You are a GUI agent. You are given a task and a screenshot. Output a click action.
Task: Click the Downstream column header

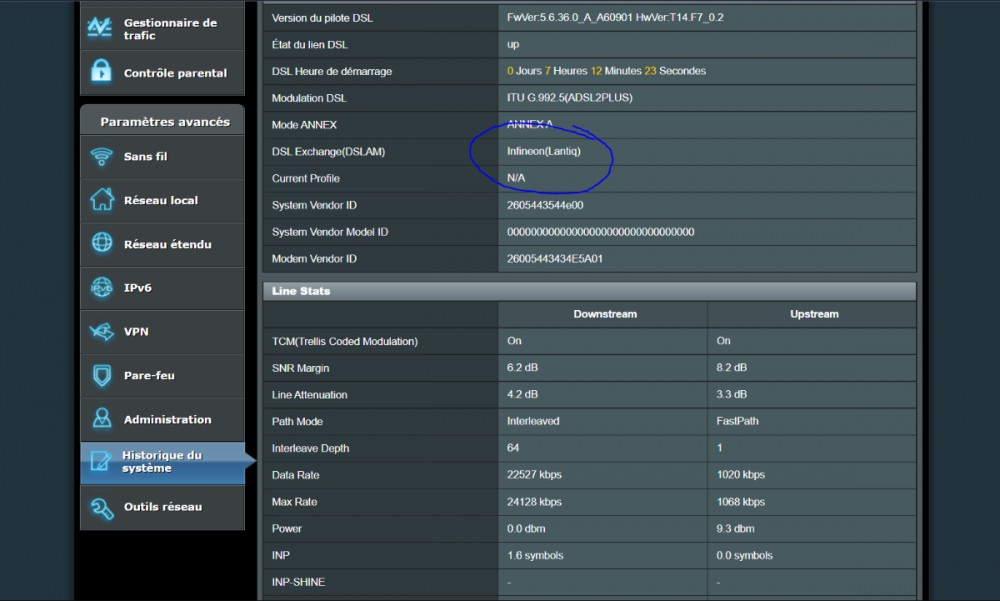coord(605,314)
